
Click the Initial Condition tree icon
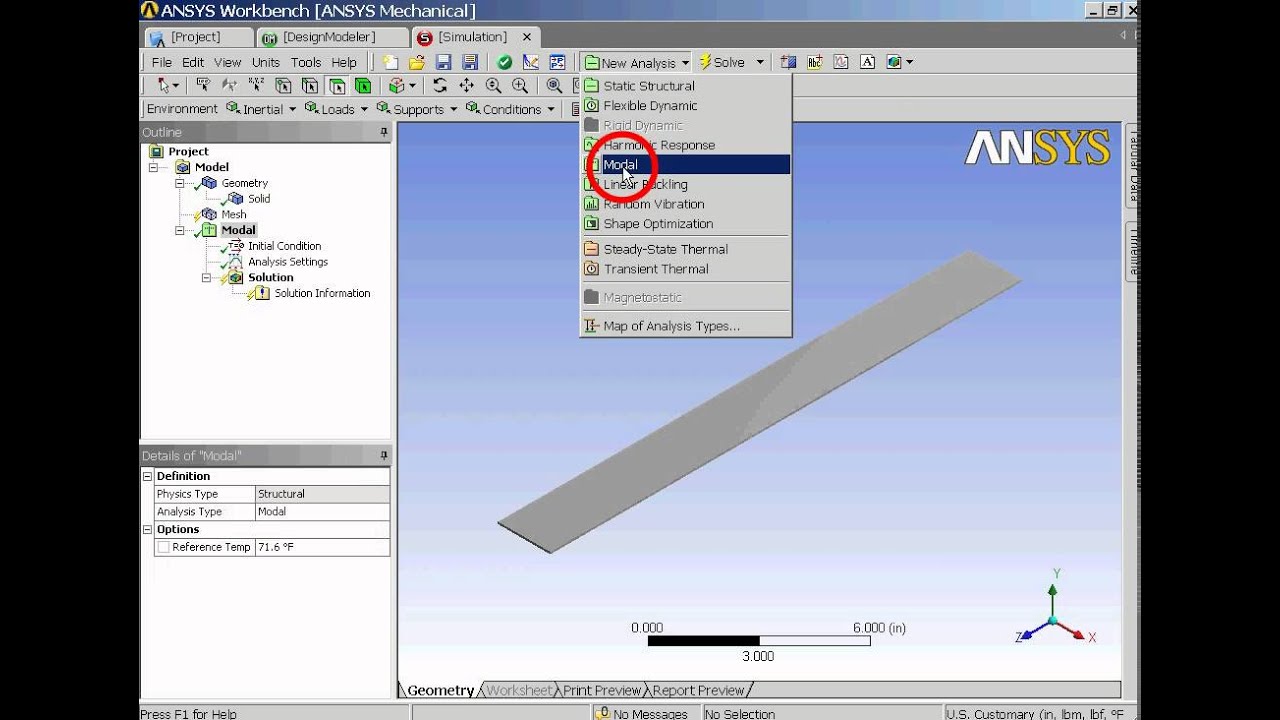[x=236, y=246]
